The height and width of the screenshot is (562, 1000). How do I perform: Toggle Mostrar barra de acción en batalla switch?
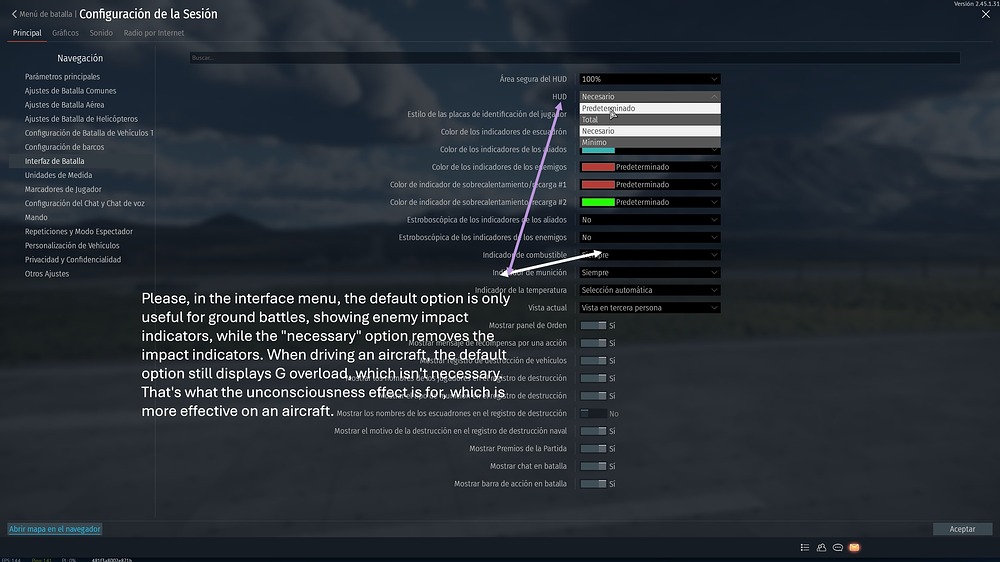[593, 484]
